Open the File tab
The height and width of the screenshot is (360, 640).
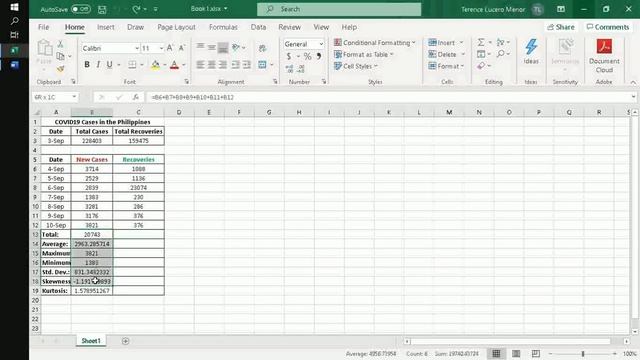pos(44,27)
